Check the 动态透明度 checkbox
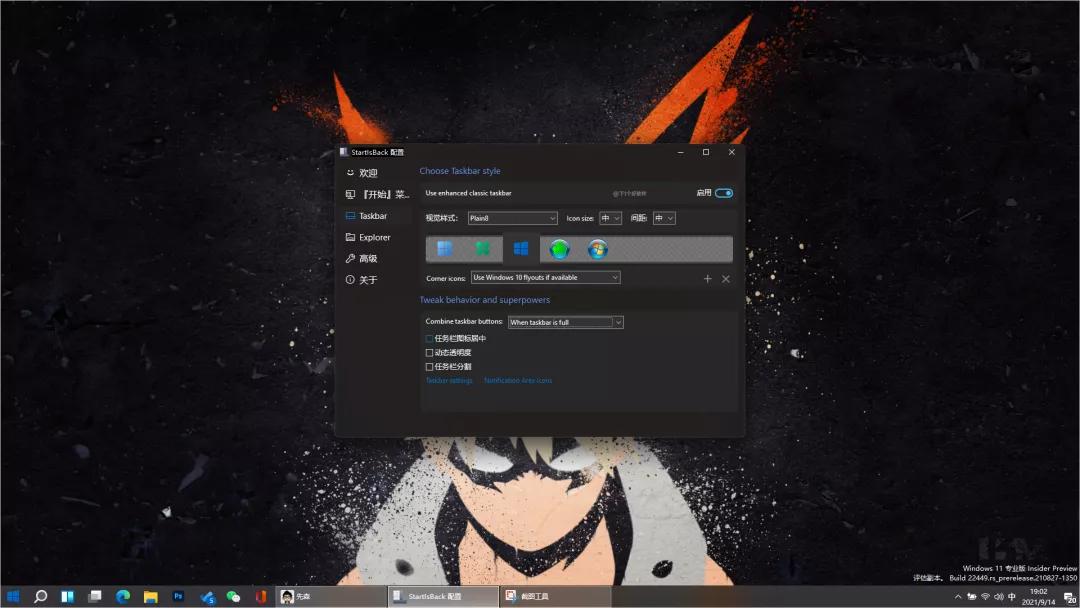1080x608 pixels. click(x=429, y=352)
